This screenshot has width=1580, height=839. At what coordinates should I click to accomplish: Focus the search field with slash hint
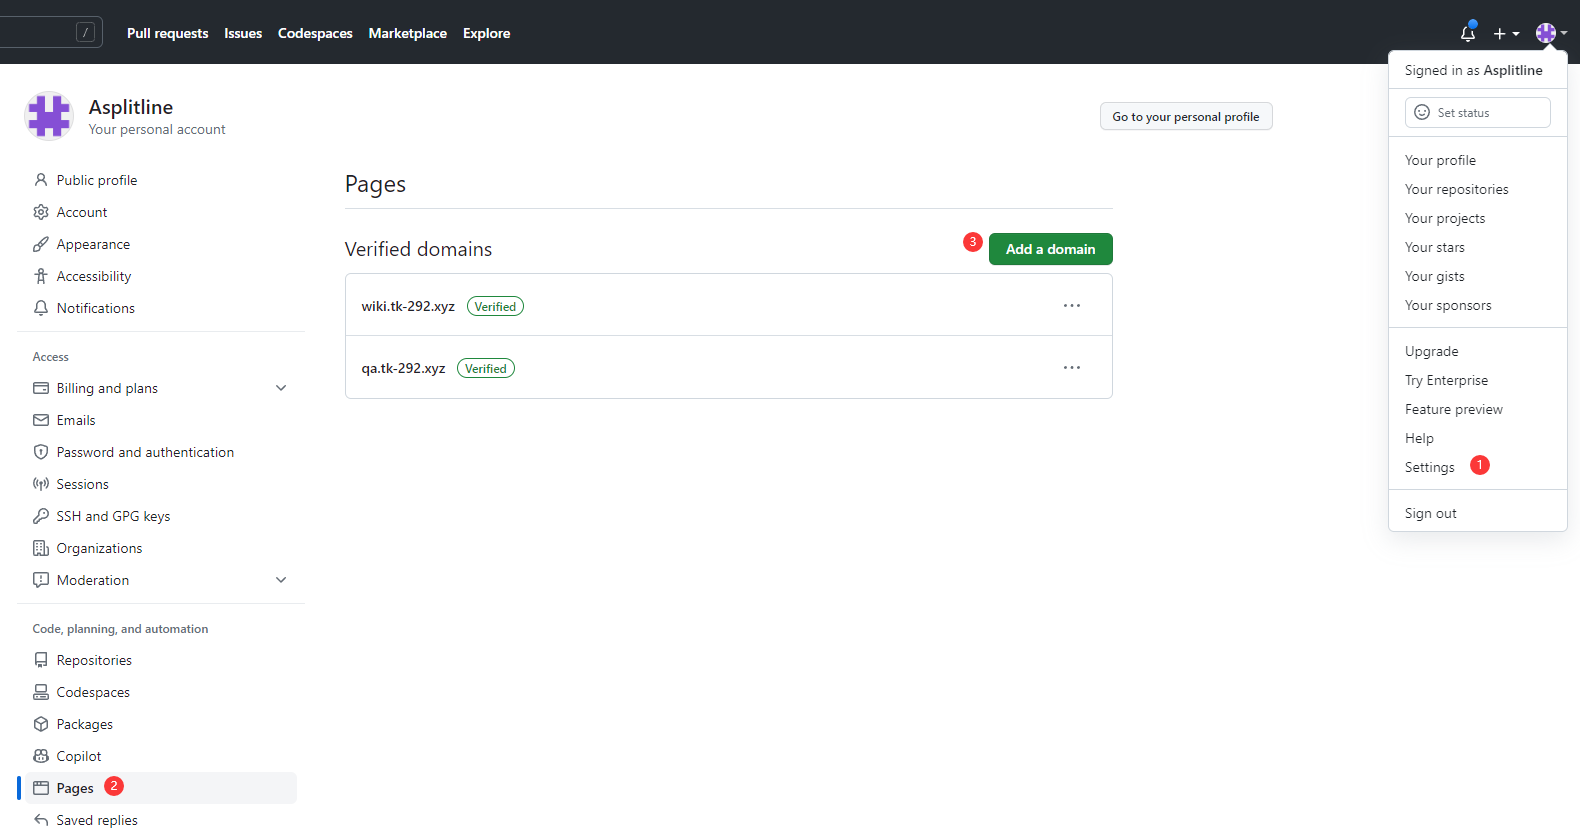click(50, 33)
